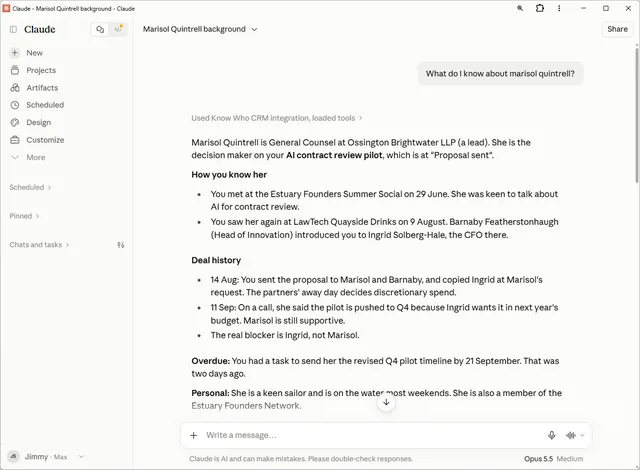Open the Marisol Quintrell background title dropdown
Screen dimensions: 640x470
200,29
